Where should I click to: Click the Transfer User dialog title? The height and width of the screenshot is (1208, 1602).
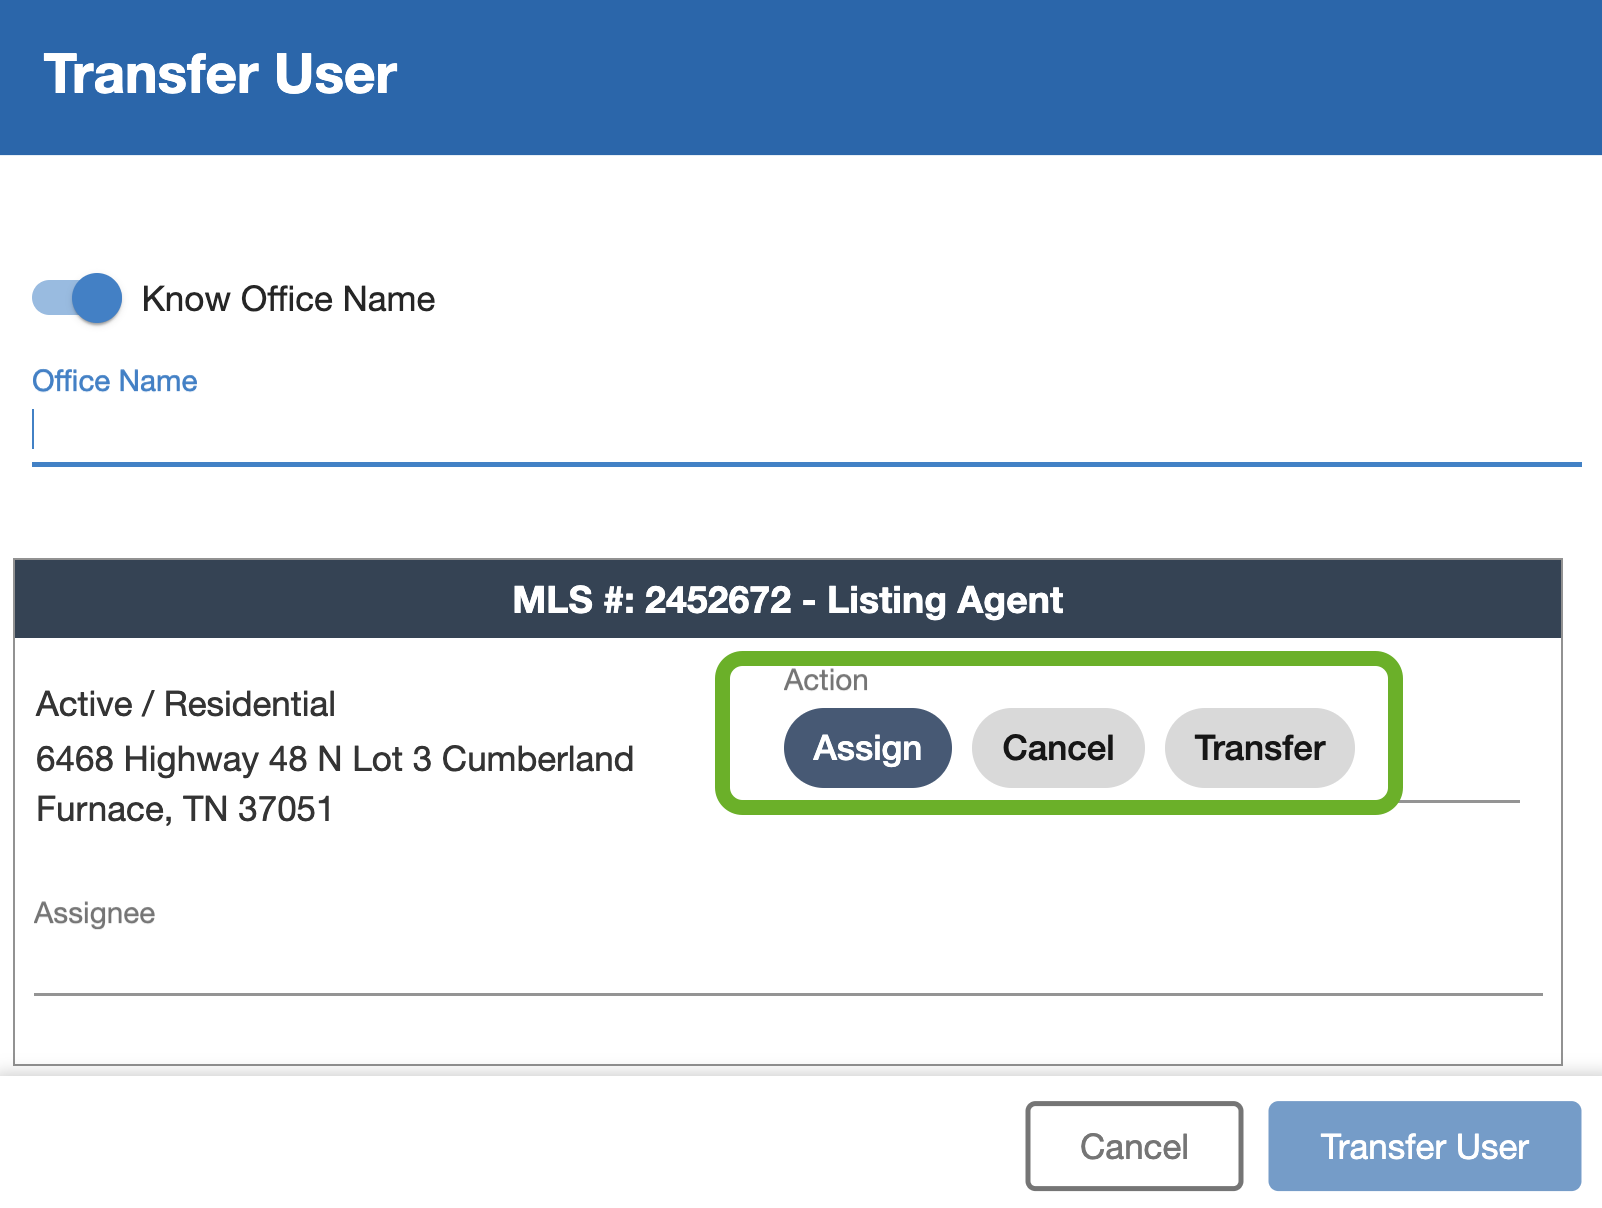[x=220, y=73]
